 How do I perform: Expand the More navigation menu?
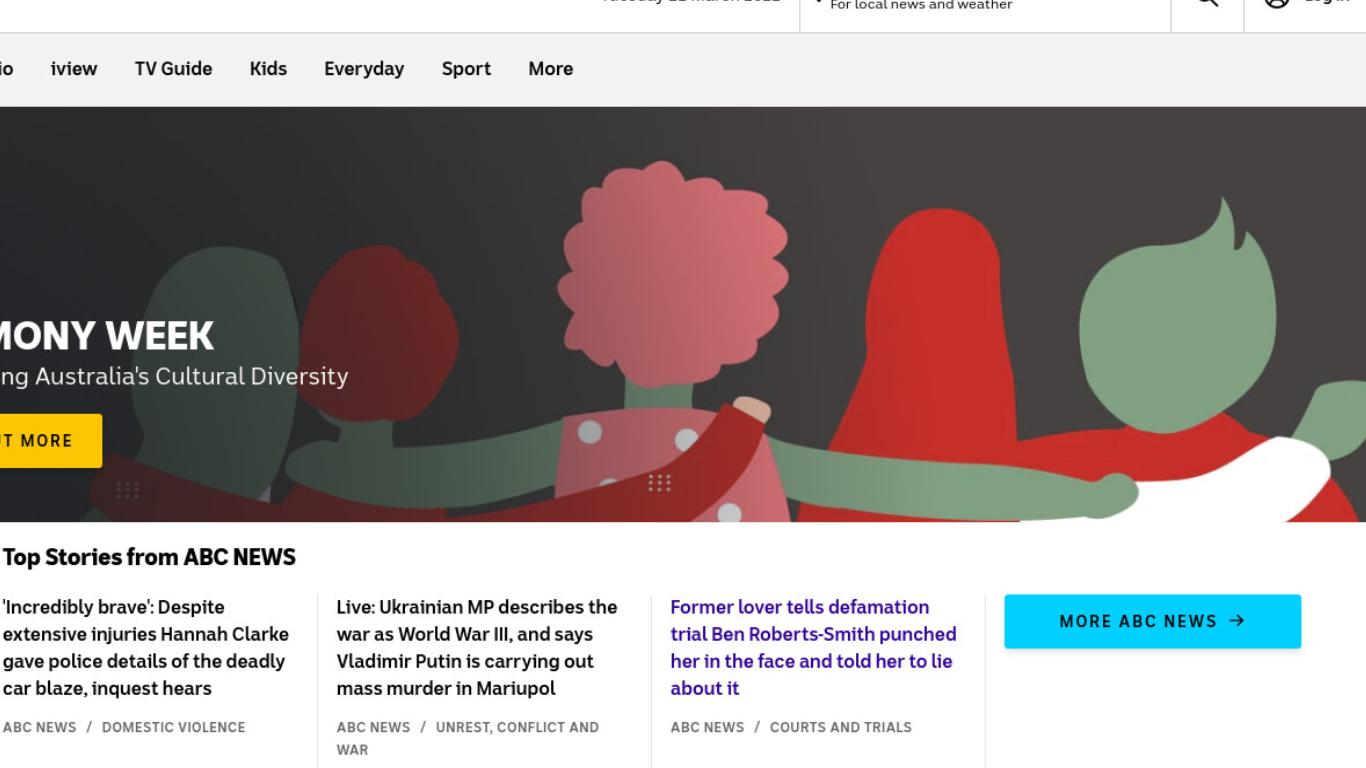pos(551,69)
